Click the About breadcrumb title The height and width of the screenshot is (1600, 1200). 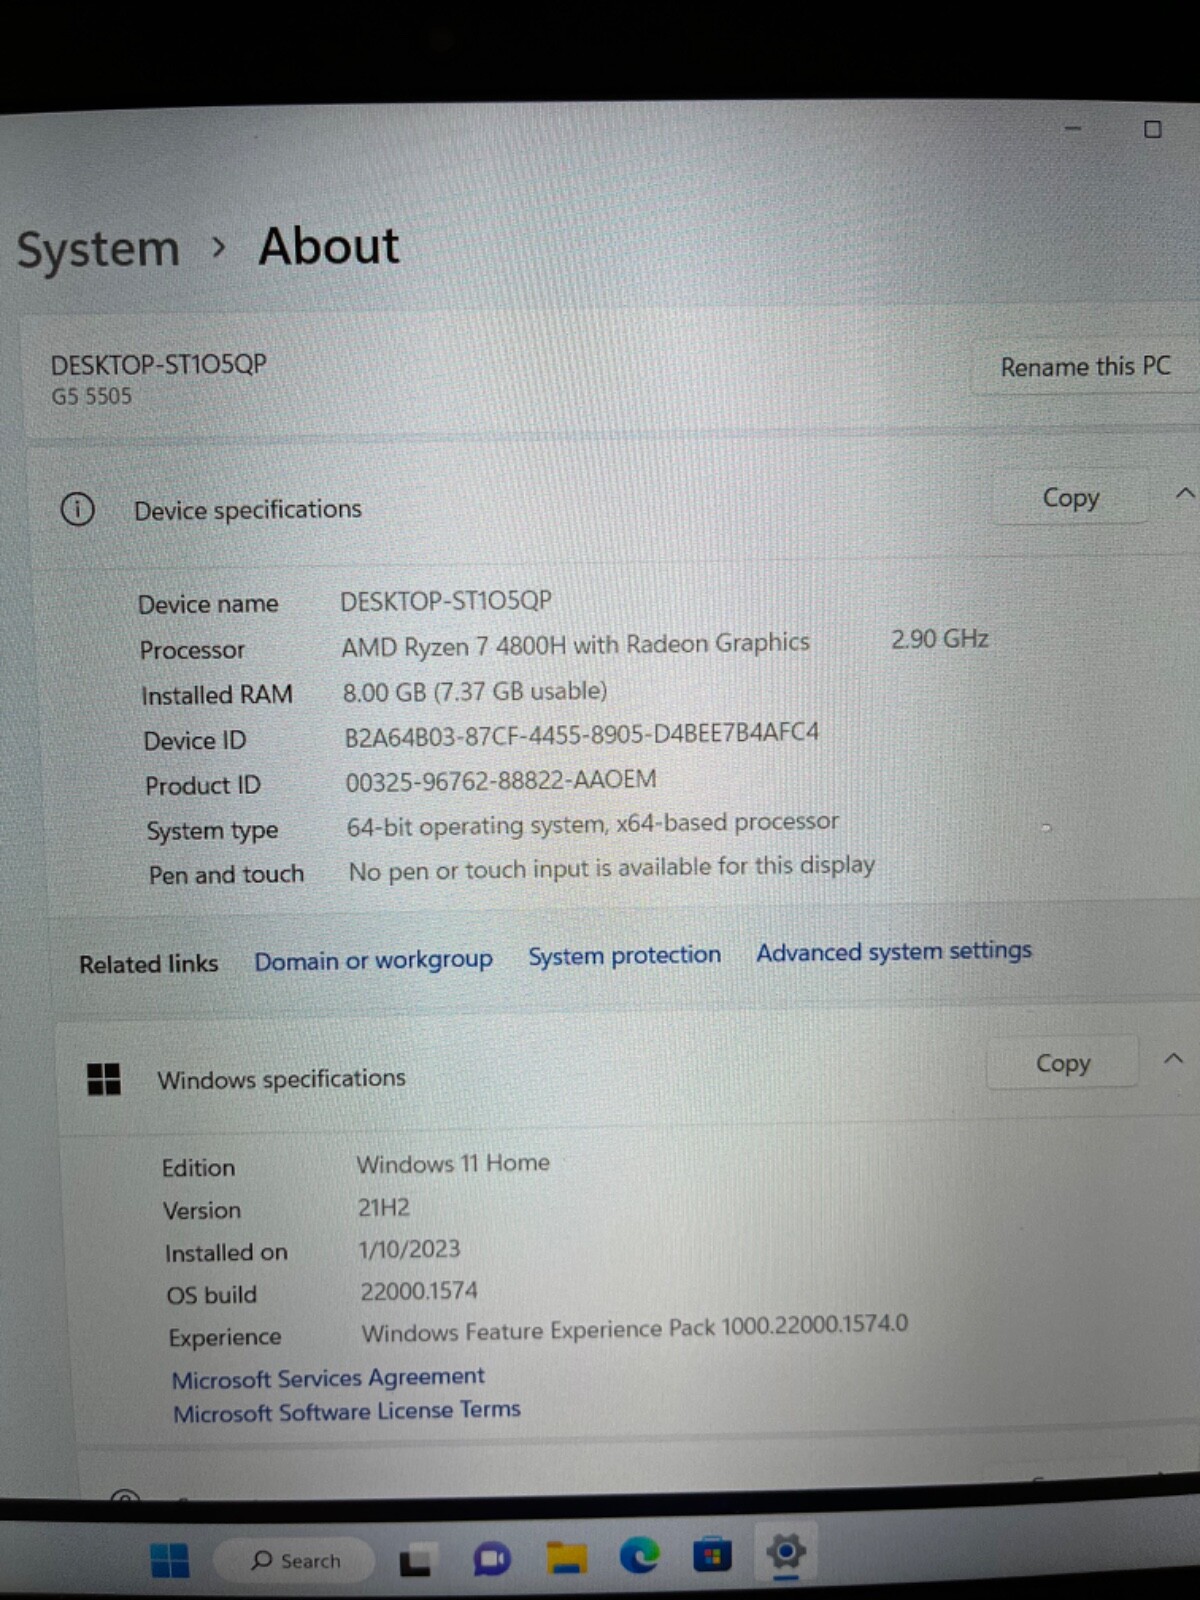[x=329, y=246]
